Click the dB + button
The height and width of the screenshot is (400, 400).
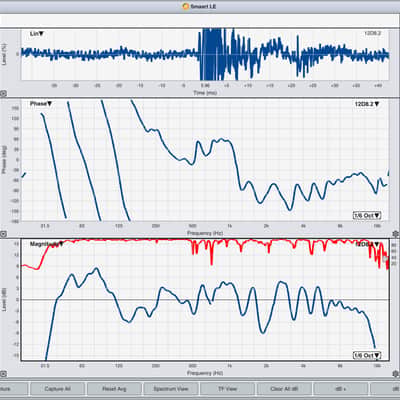click(341, 389)
